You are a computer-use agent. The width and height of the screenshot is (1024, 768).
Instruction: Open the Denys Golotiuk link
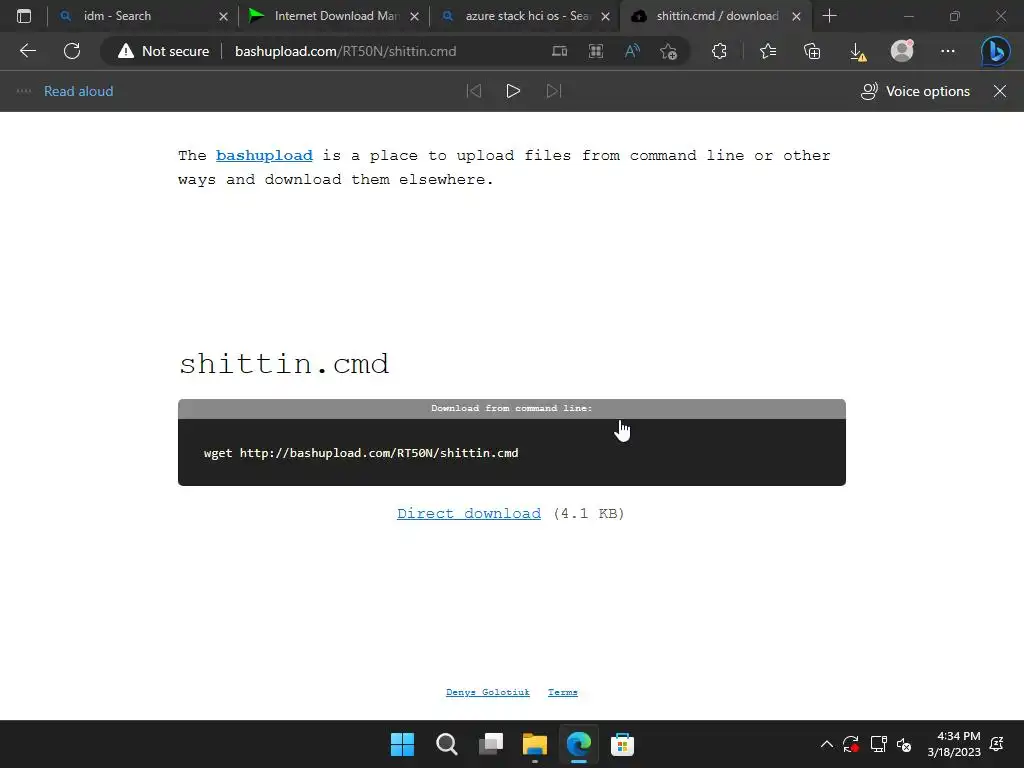488,692
